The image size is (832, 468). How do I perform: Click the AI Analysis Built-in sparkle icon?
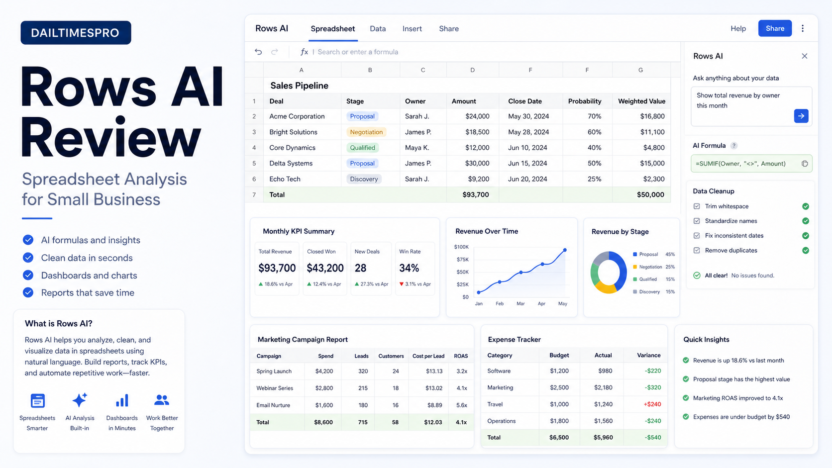pos(80,400)
